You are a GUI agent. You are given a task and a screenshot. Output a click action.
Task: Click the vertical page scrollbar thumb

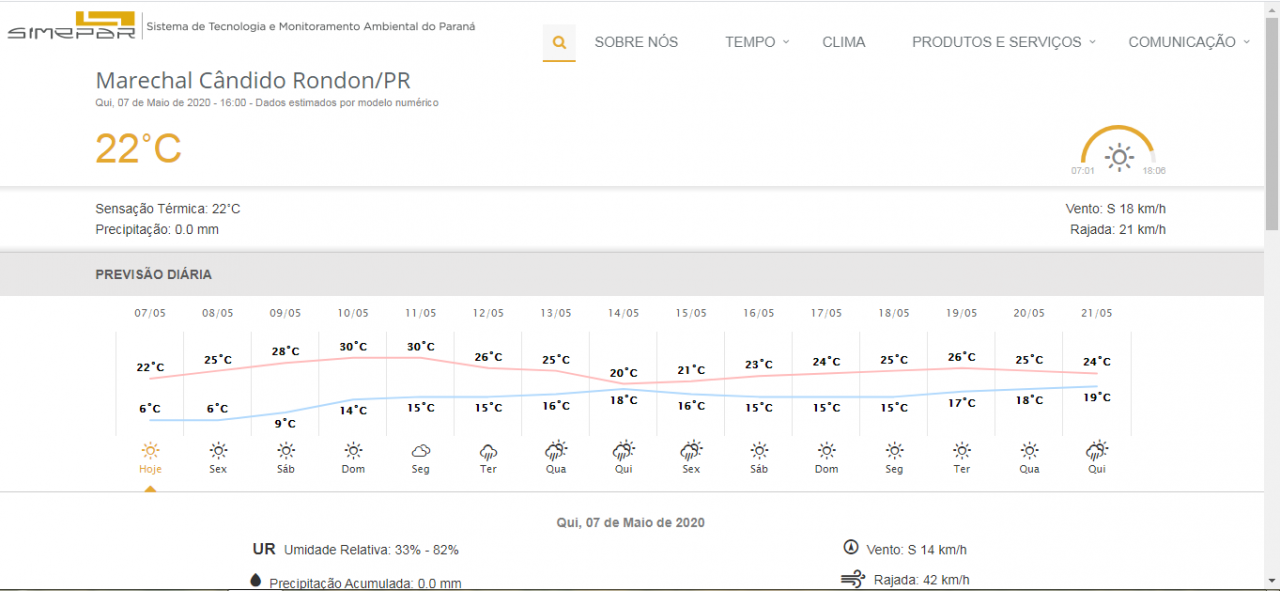pyautogui.click(x=1271, y=125)
